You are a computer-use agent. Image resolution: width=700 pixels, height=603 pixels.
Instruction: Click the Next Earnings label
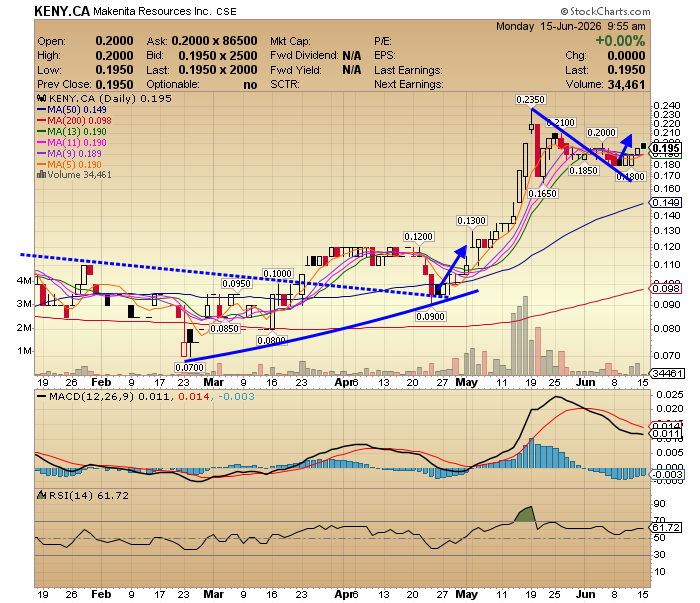(x=408, y=84)
